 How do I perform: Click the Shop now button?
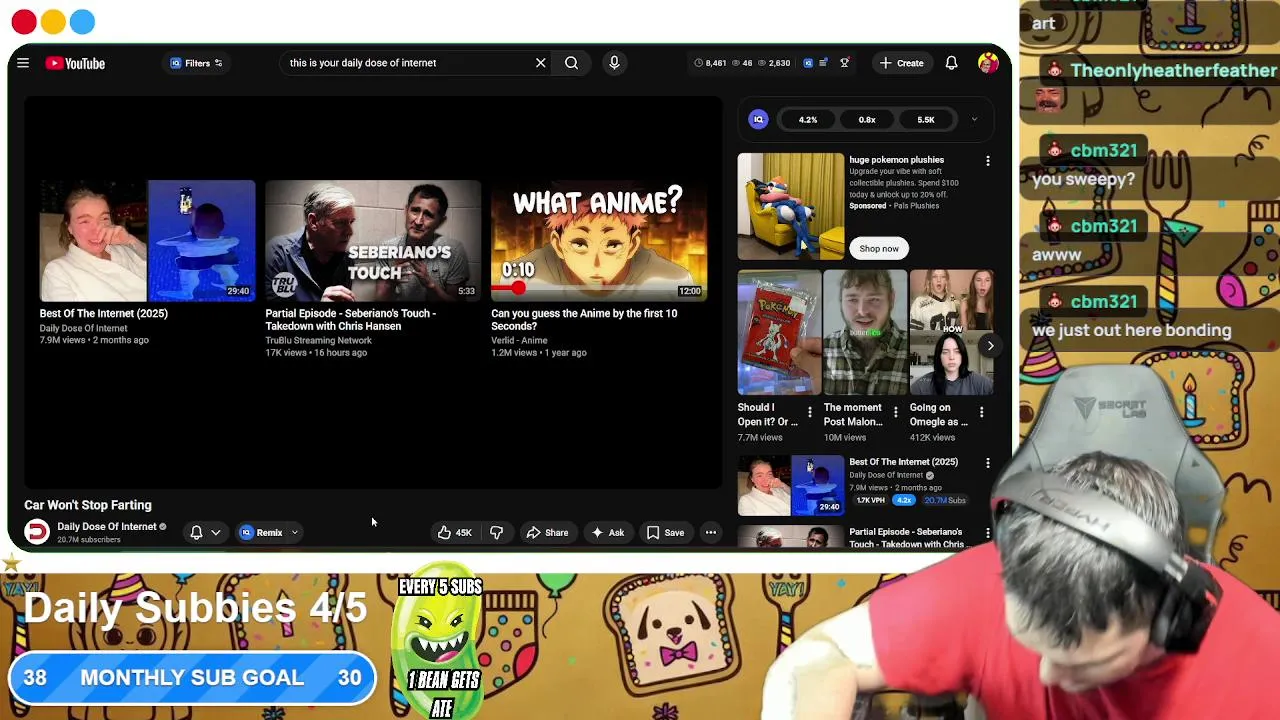tap(879, 248)
